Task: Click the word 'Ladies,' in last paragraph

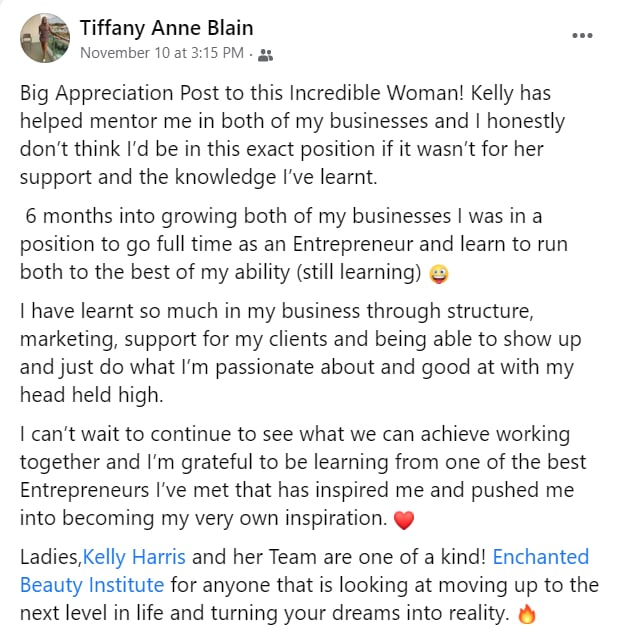Action: click(51, 557)
